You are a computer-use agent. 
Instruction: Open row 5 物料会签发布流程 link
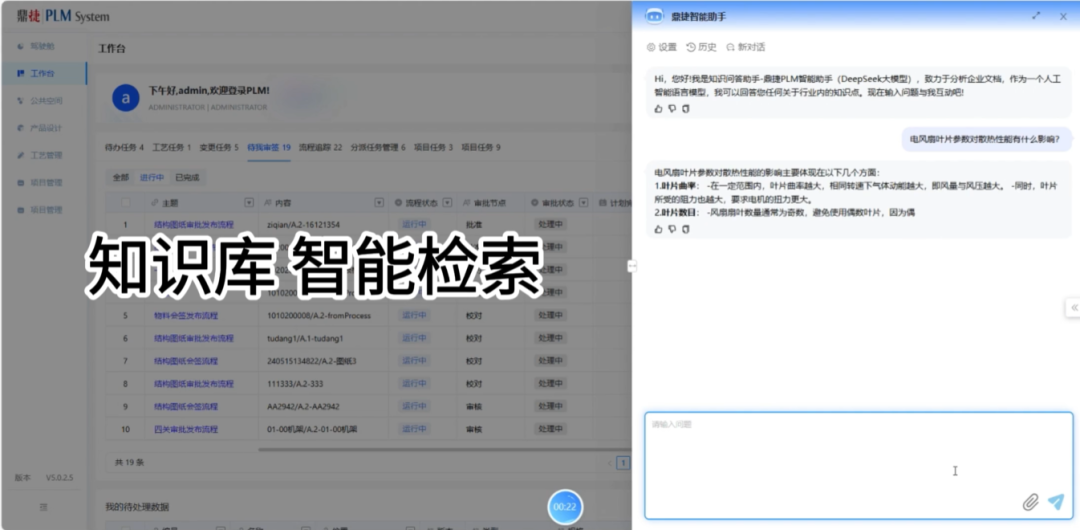point(186,316)
